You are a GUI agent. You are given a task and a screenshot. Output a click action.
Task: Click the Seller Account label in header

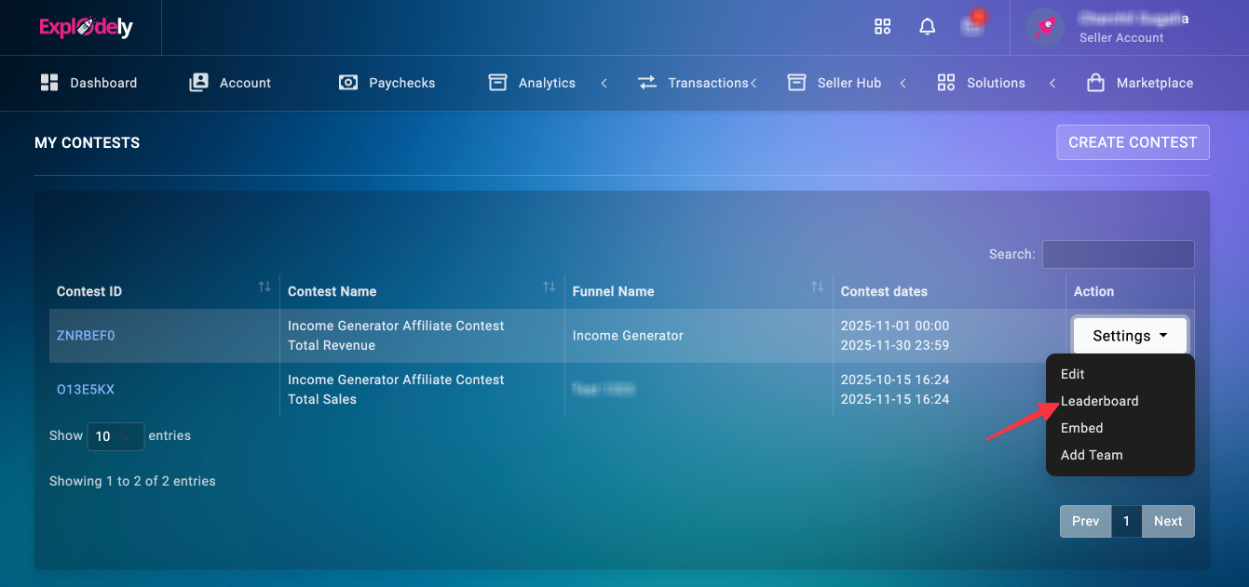click(1121, 38)
